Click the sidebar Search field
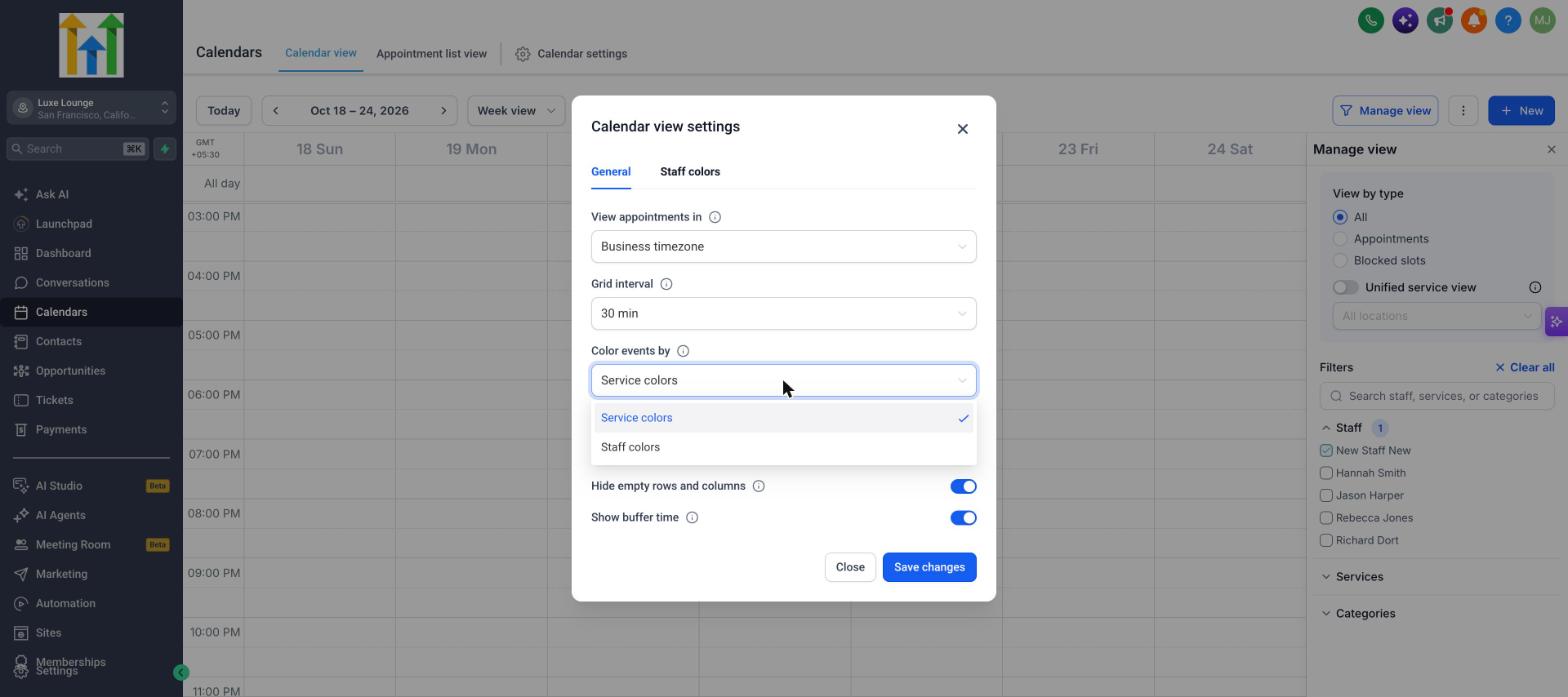The height and width of the screenshot is (697, 1568). (x=77, y=149)
